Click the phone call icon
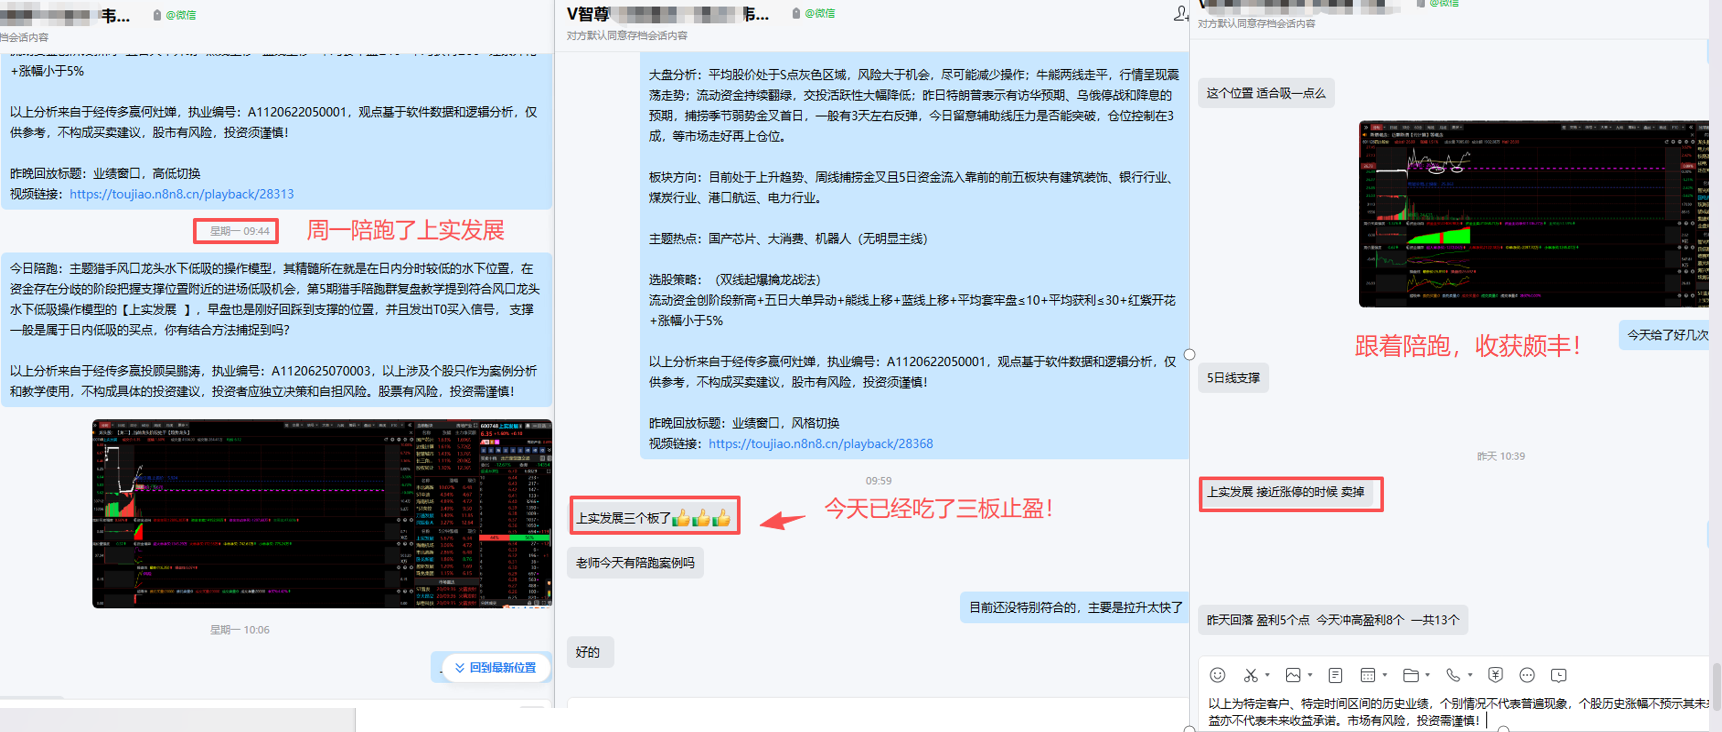The image size is (1722, 732). [1452, 675]
